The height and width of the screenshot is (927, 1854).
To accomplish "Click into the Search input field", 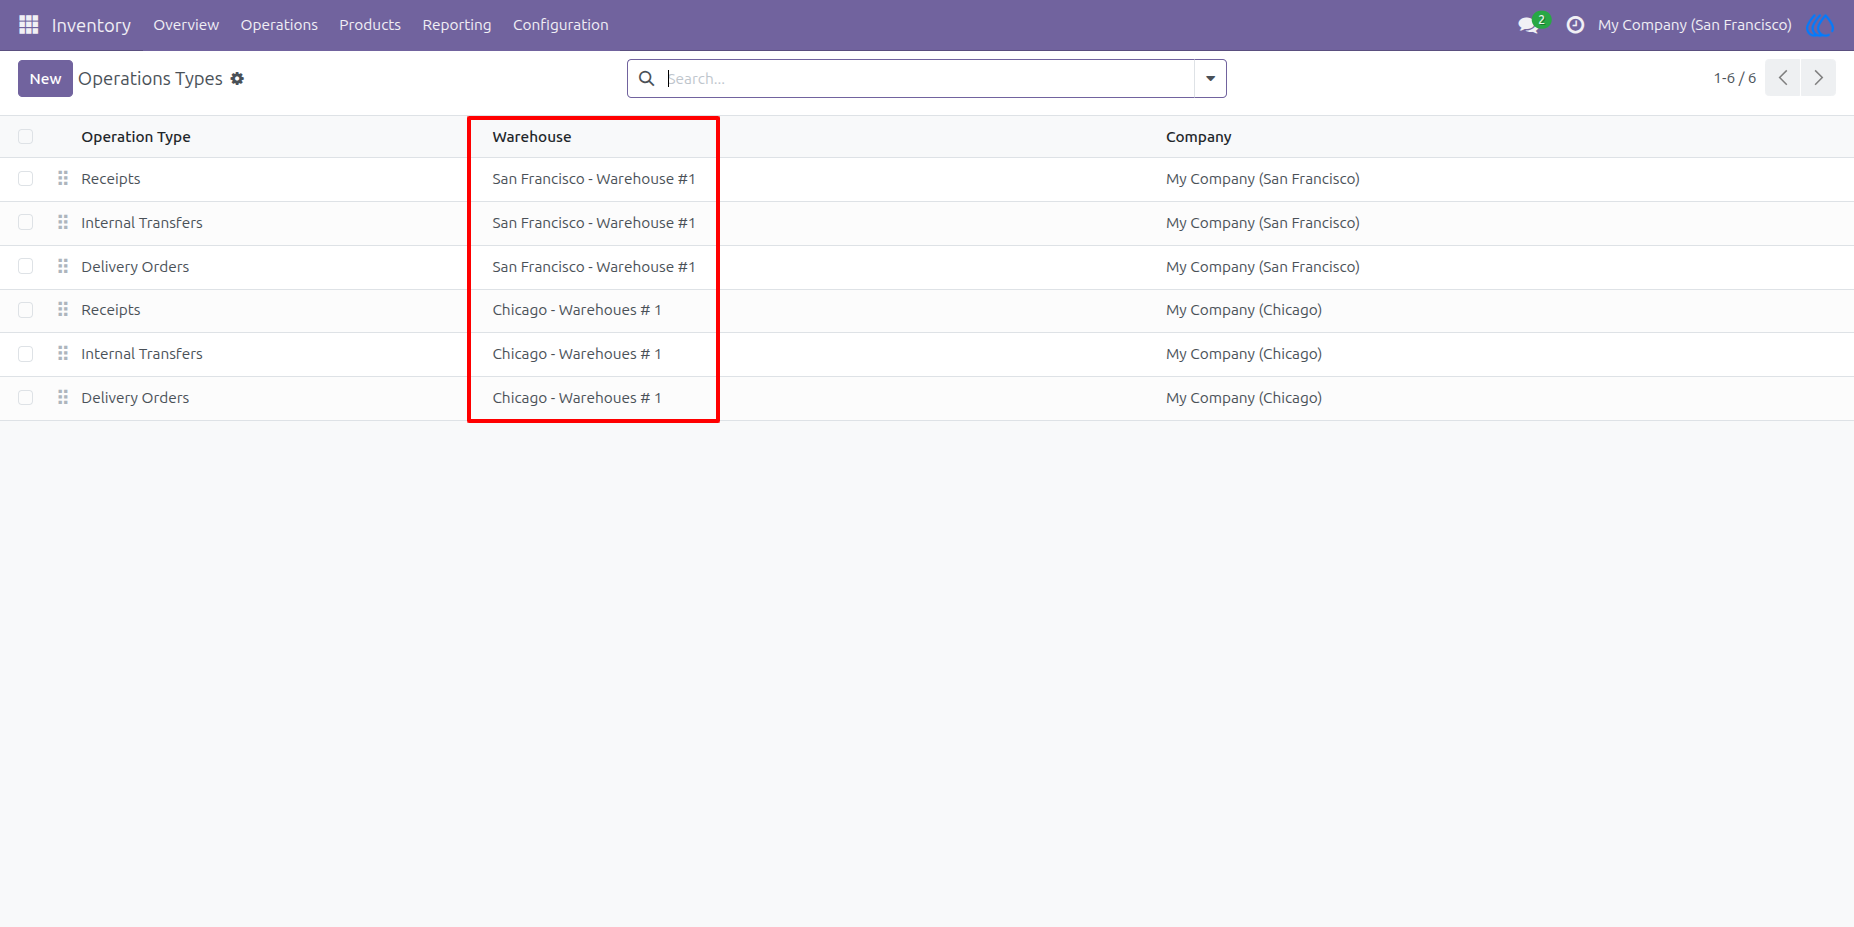I will (928, 78).
